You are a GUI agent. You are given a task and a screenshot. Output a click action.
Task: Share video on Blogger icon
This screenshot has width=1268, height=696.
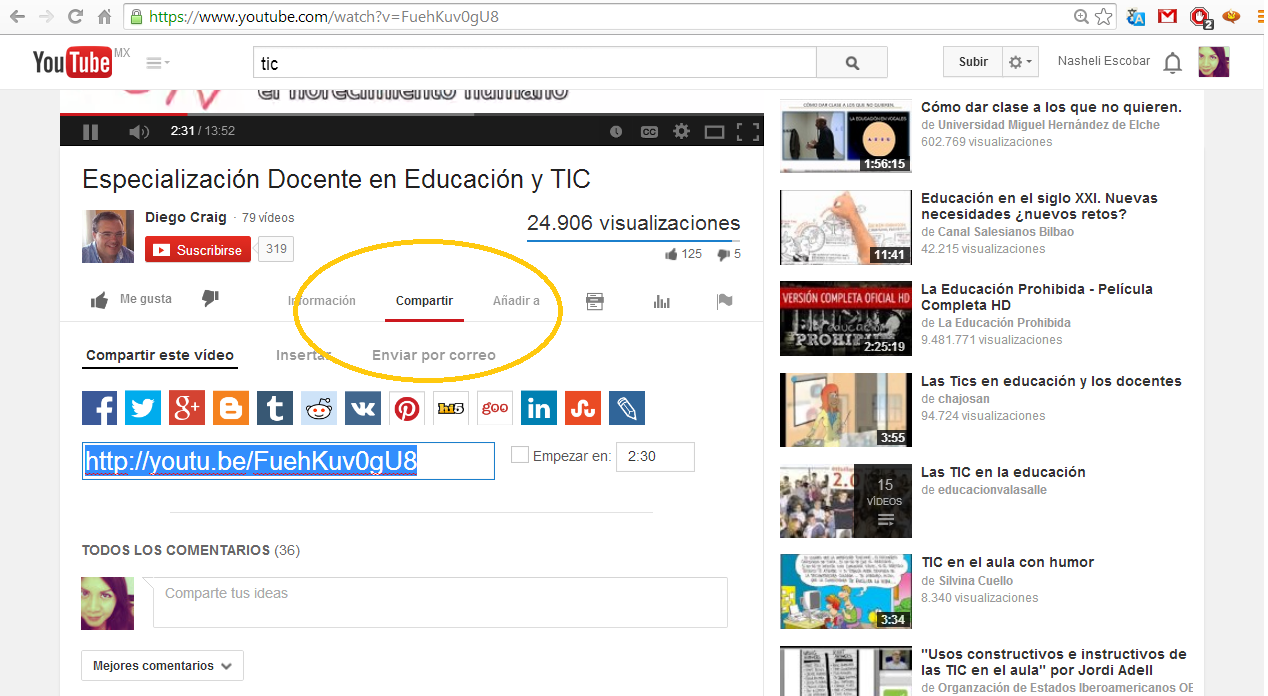(x=231, y=408)
